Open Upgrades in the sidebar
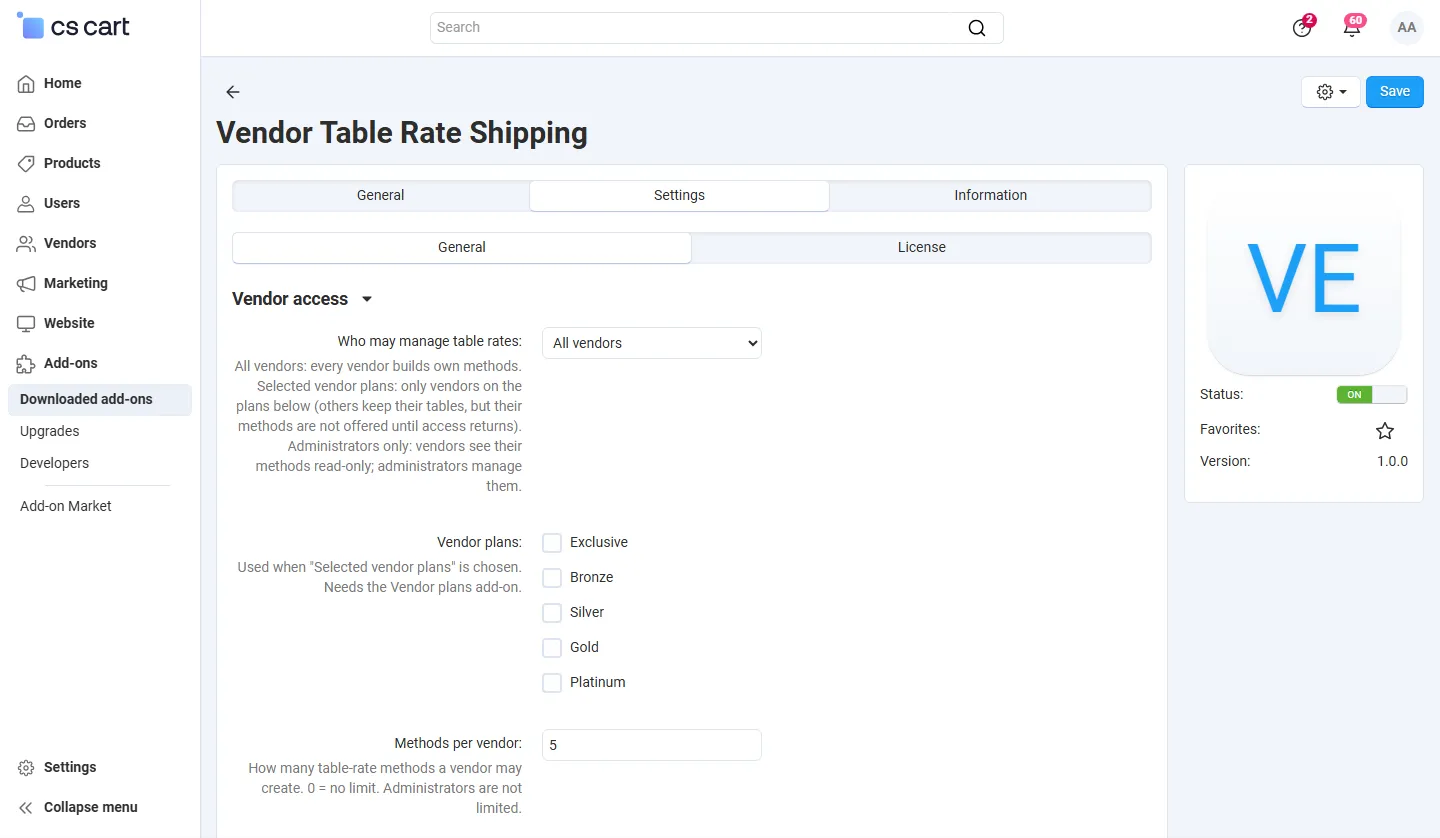Screen dimensions: 1440x838 coord(50,432)
